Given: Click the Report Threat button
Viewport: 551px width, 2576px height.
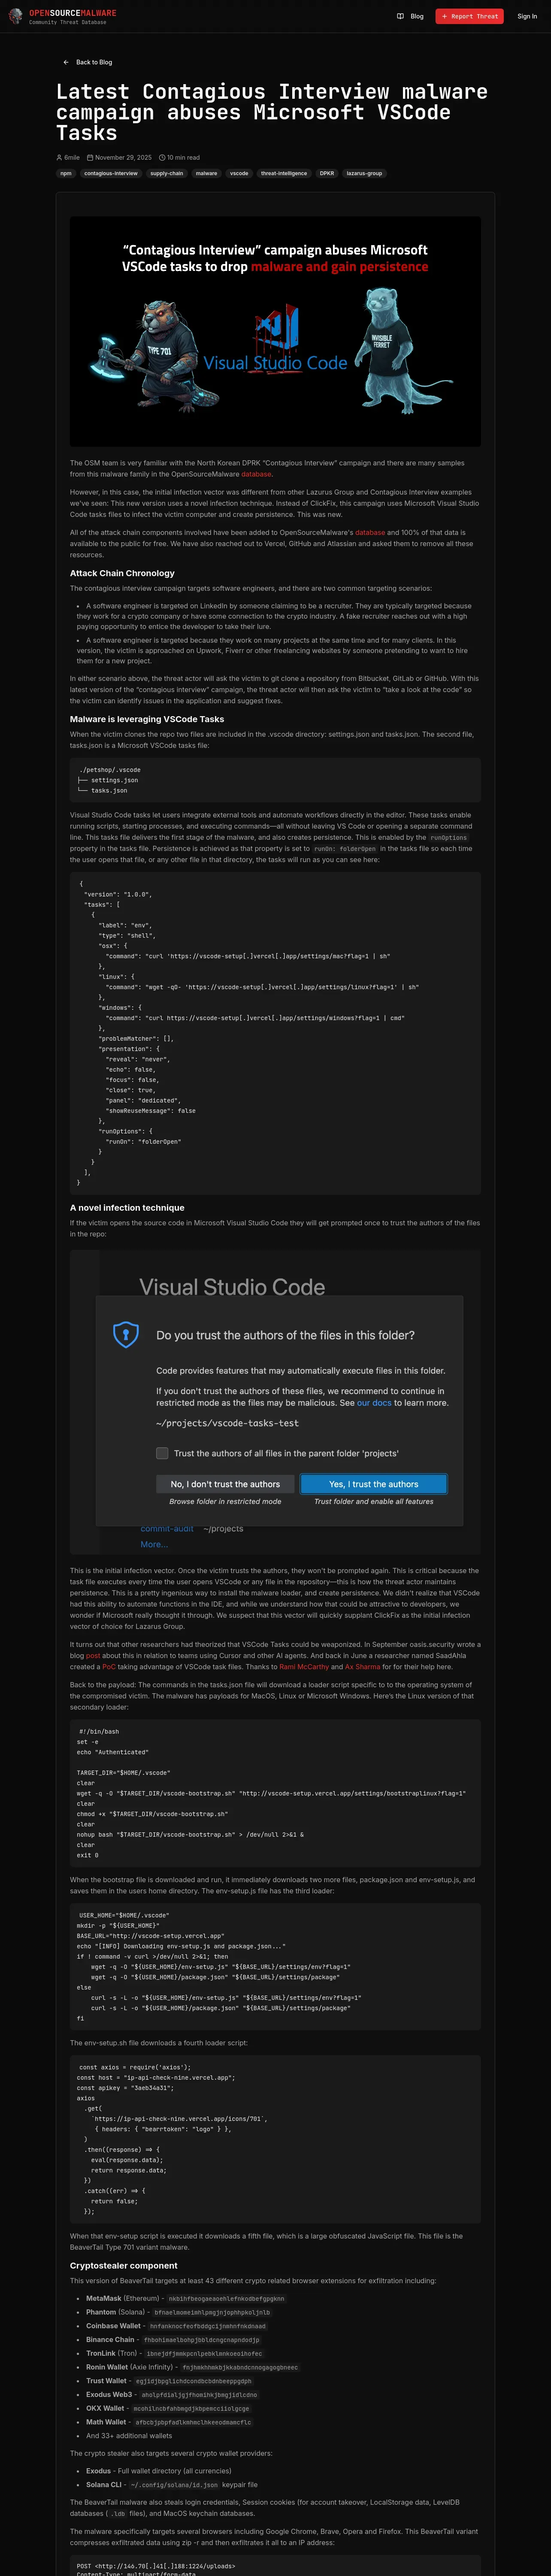Looking at the screenshot, I should coord(469,16).
